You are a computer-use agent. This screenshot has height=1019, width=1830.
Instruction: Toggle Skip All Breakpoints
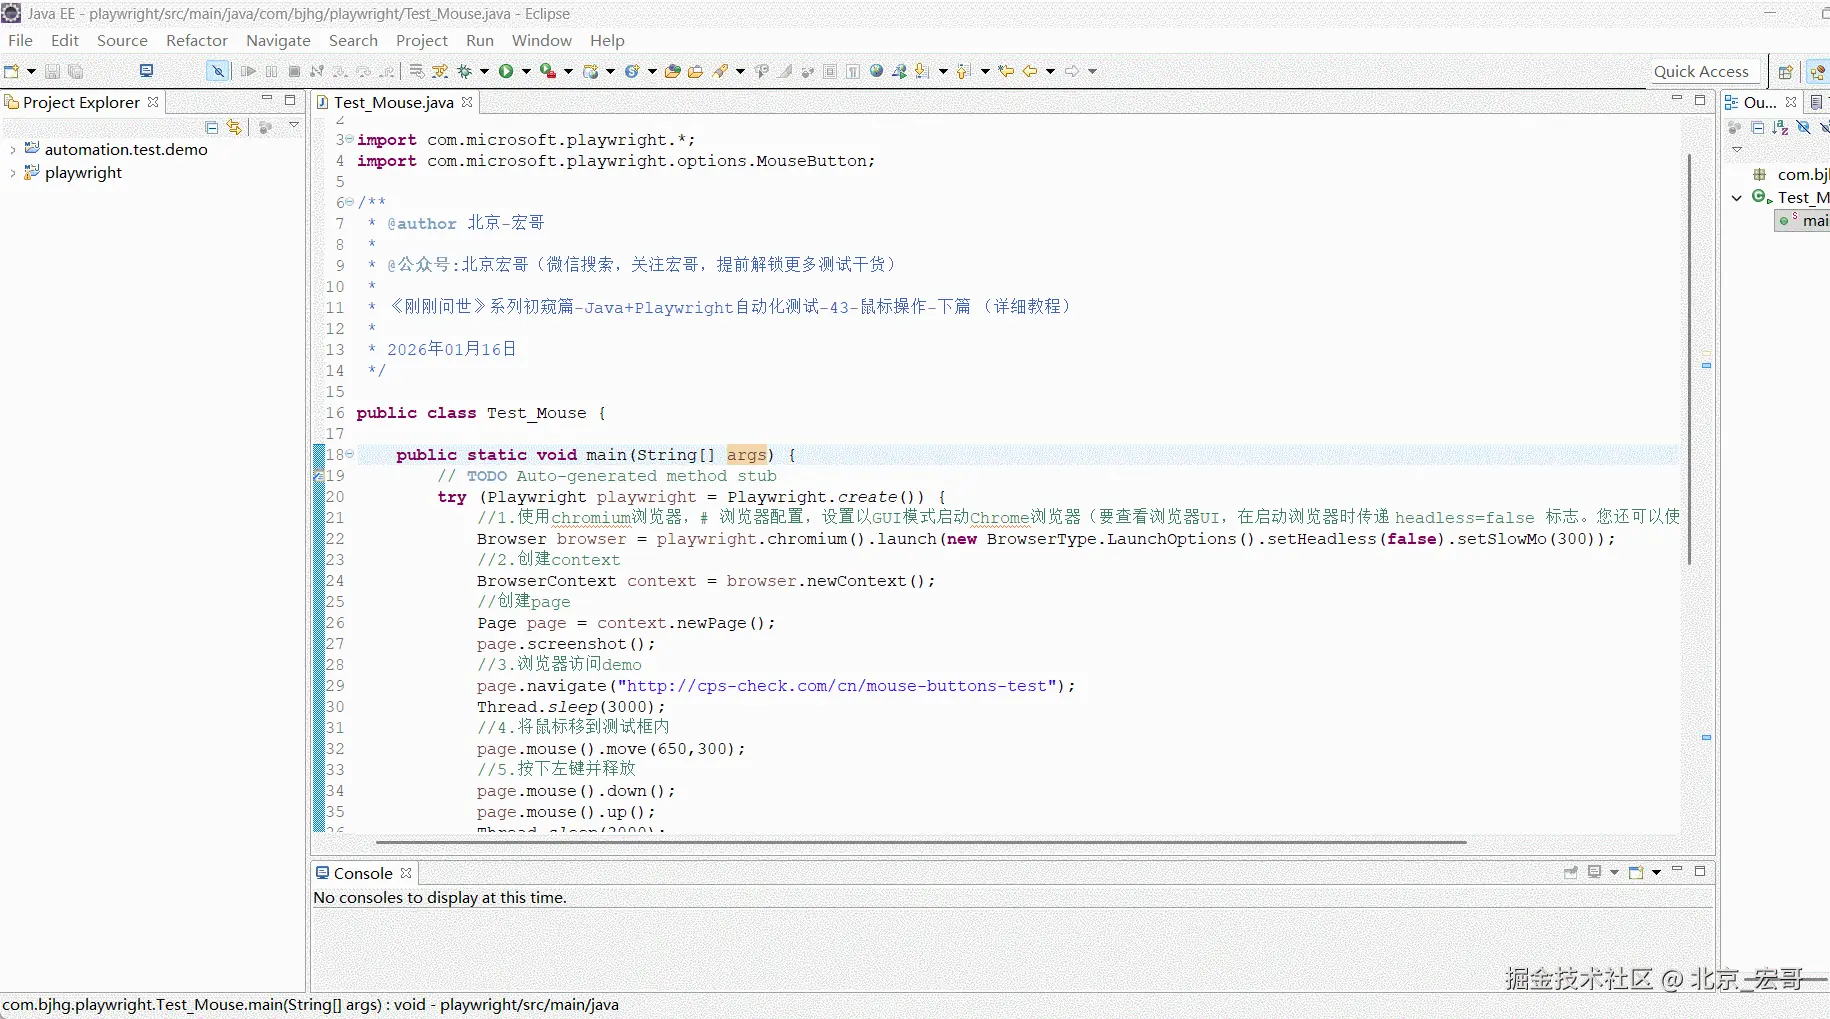point(217,71)
